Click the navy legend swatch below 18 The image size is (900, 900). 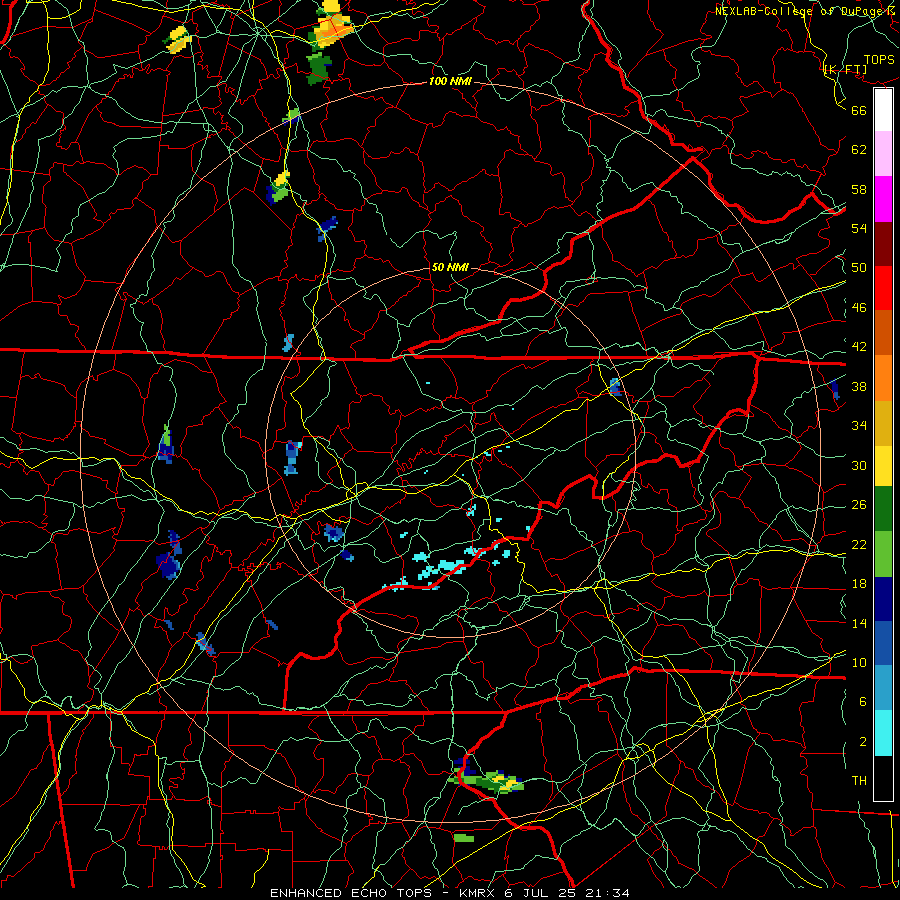pyautogui.click(x=883, y=599)
